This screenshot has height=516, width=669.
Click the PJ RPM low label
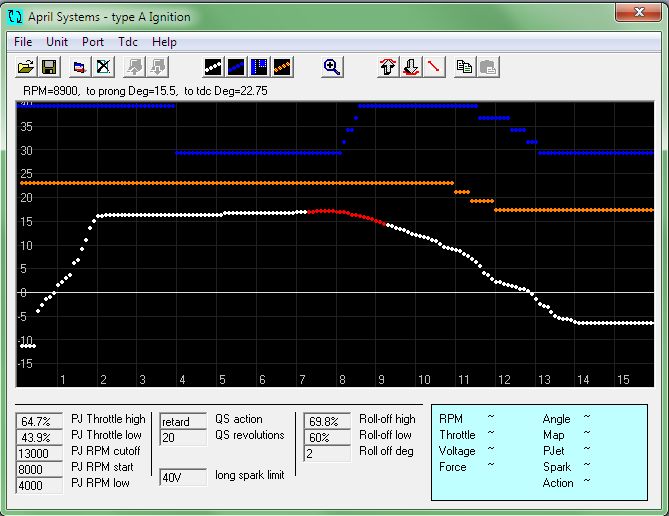pyautogui.click(x=100, y=483)
